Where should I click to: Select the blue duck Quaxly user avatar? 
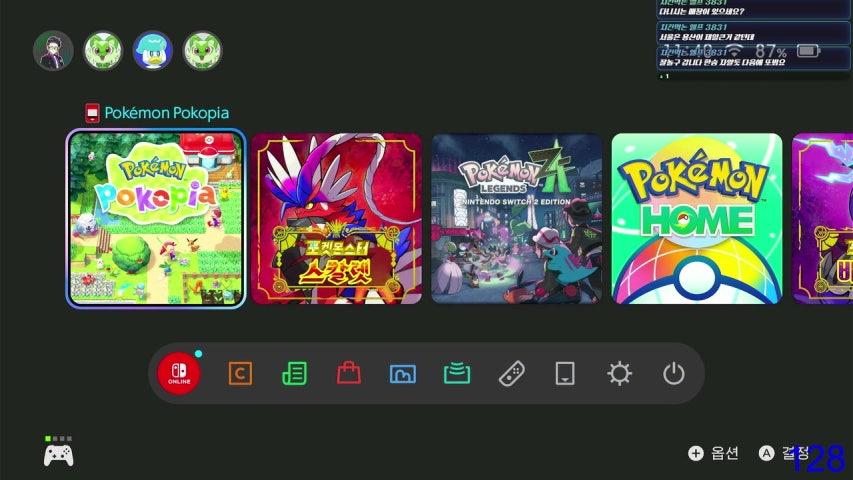coord(153,50)
